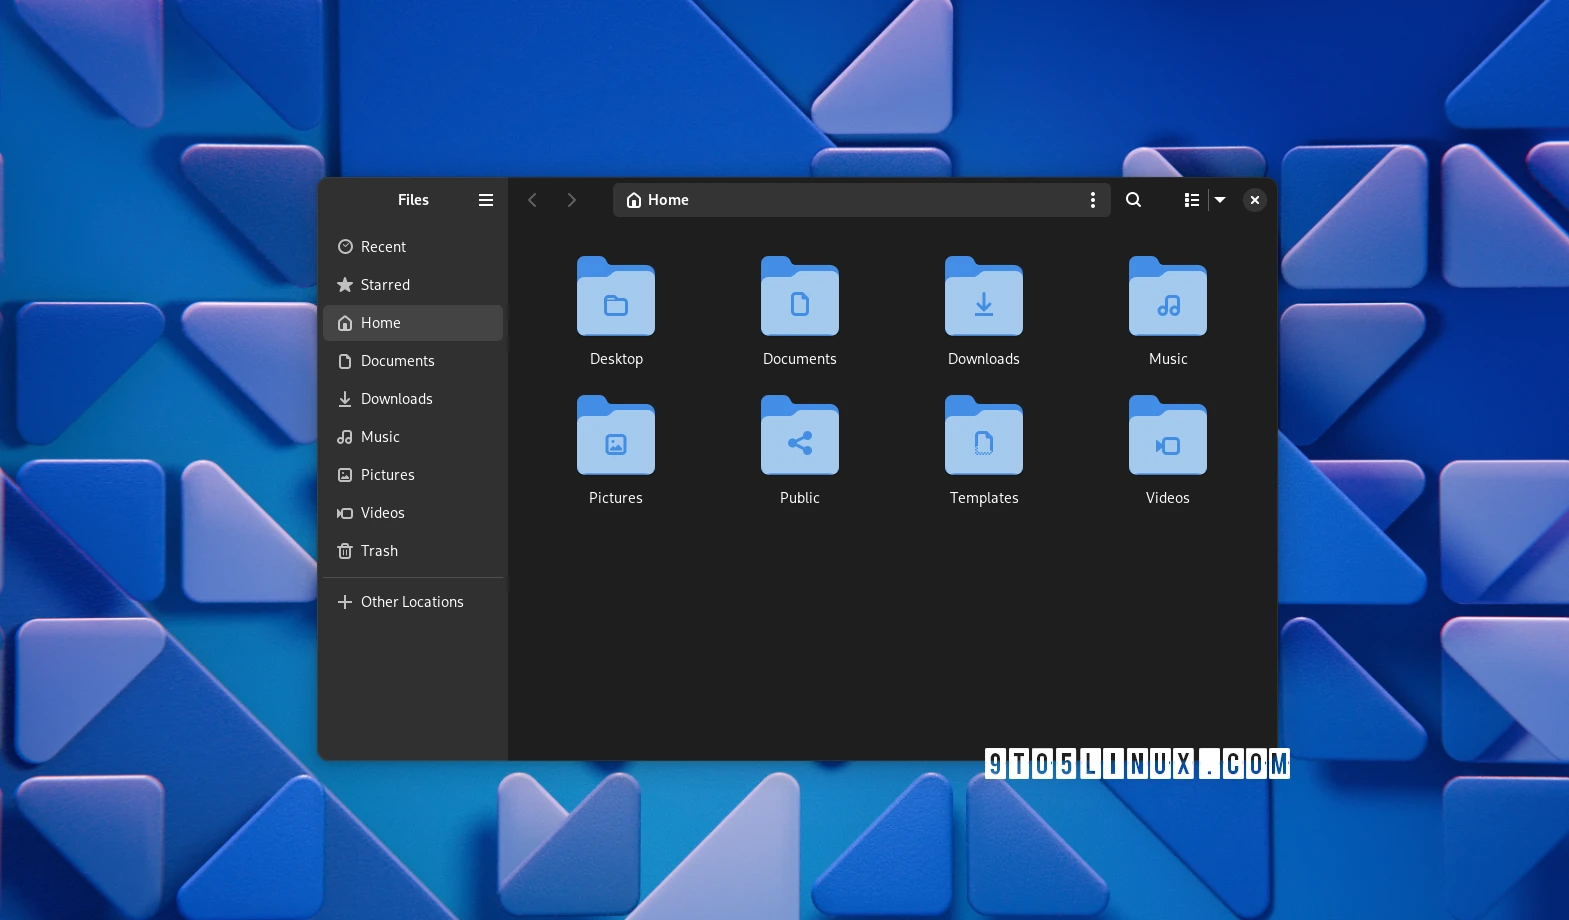Viewport: 1569px width, 920px height.
Task: Click the Files title in the header
Action: coord(413,200)
